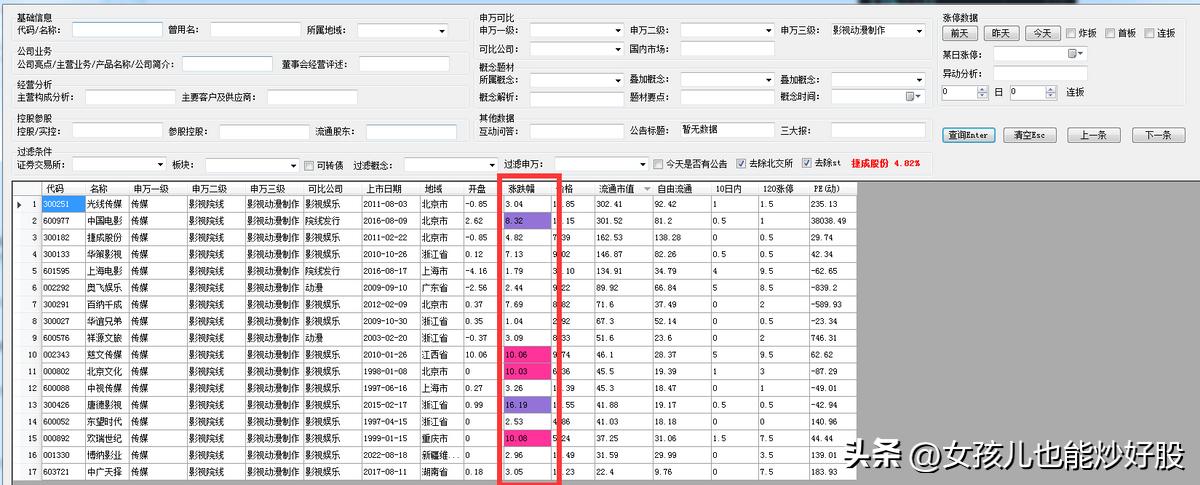Click the 下一条 button
Viewport: 1200px width, 485px height.
pyautogui.click(x=1158, y=135)
